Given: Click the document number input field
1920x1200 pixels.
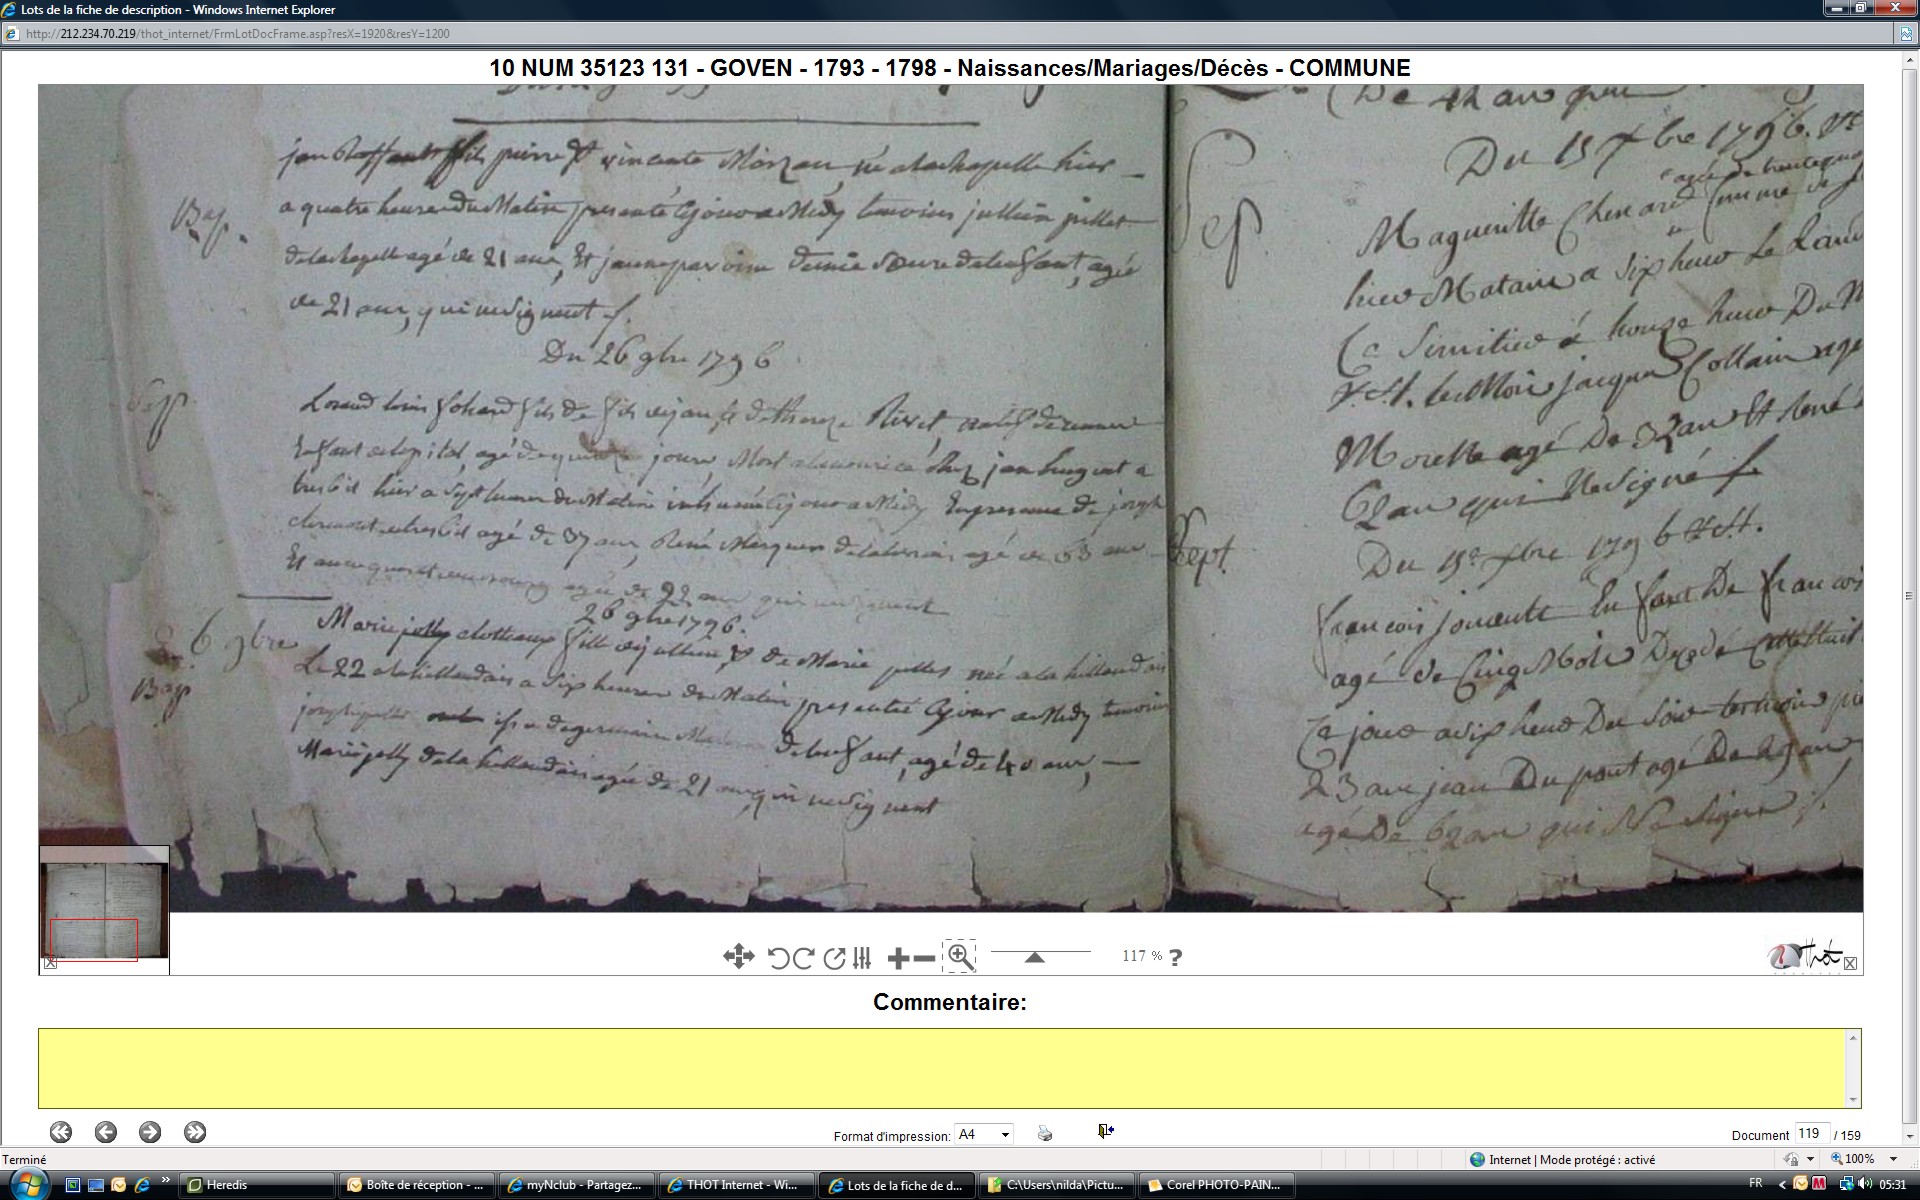Looking at the screenshot, I should pos(1810,1133).
